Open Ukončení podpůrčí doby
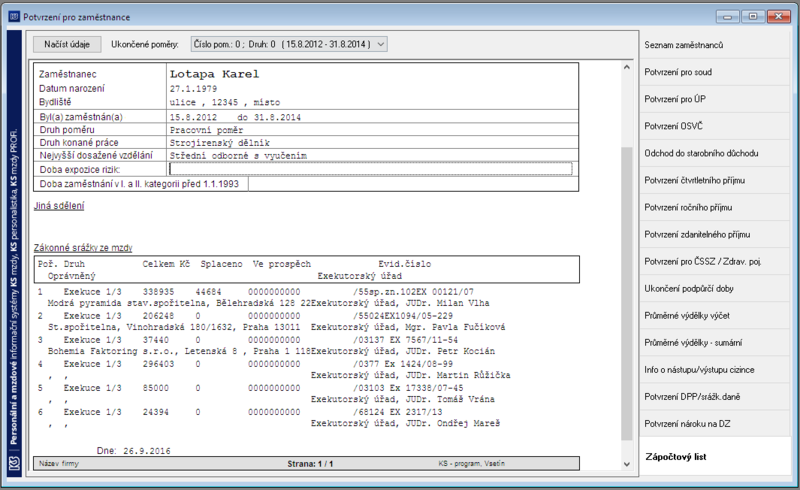This screenshot has height=490, width=800. pos(714,288)
